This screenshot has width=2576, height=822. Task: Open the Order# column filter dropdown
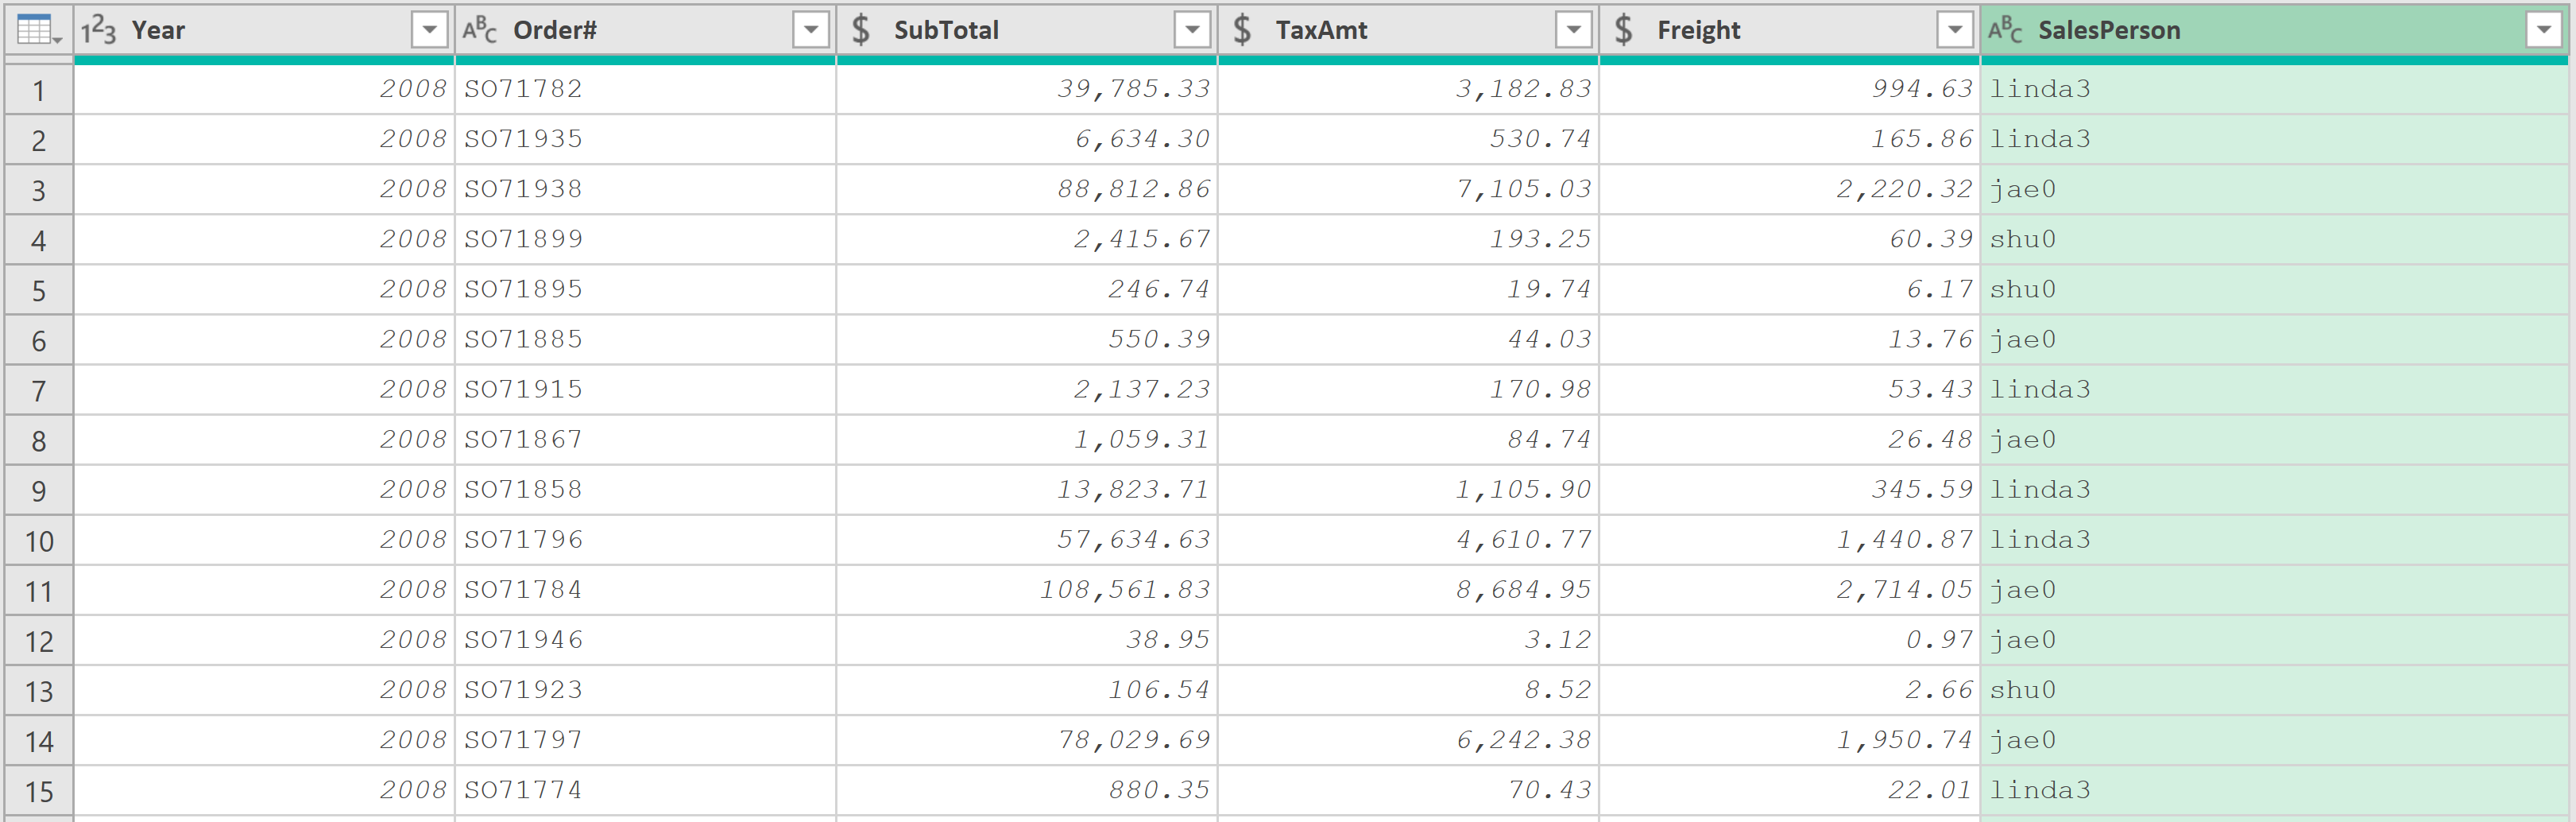[811, 30]
